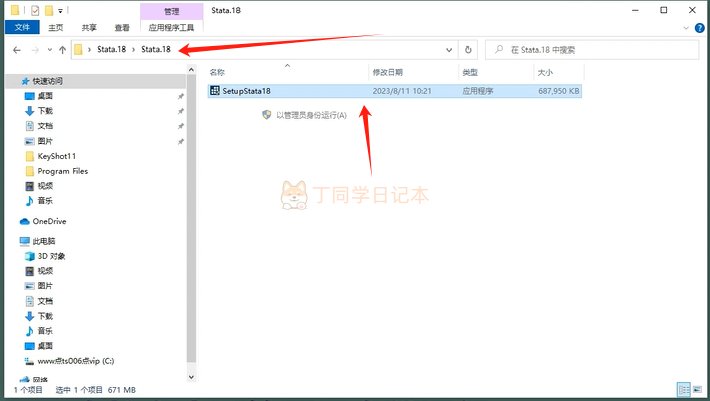Open recent locations dropdown arrow
This screenshot has width=710, height=401.
(49, 50)
